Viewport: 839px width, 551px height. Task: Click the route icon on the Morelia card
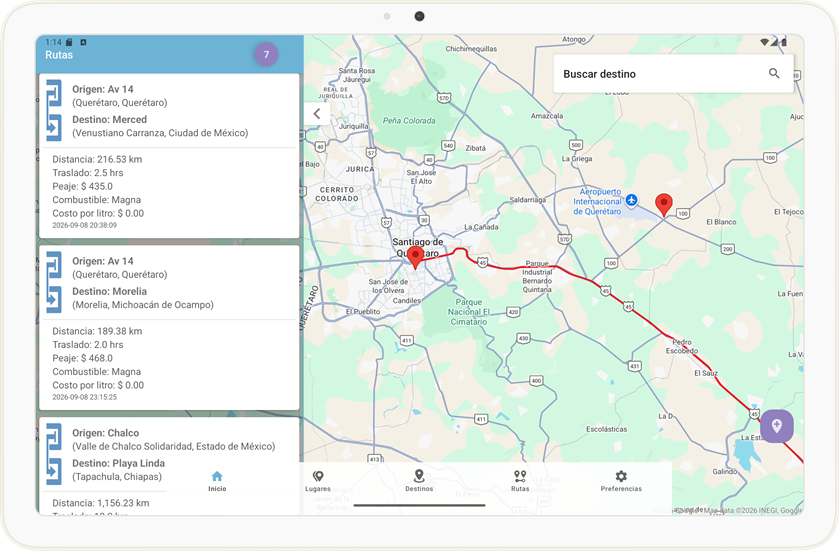54,282
